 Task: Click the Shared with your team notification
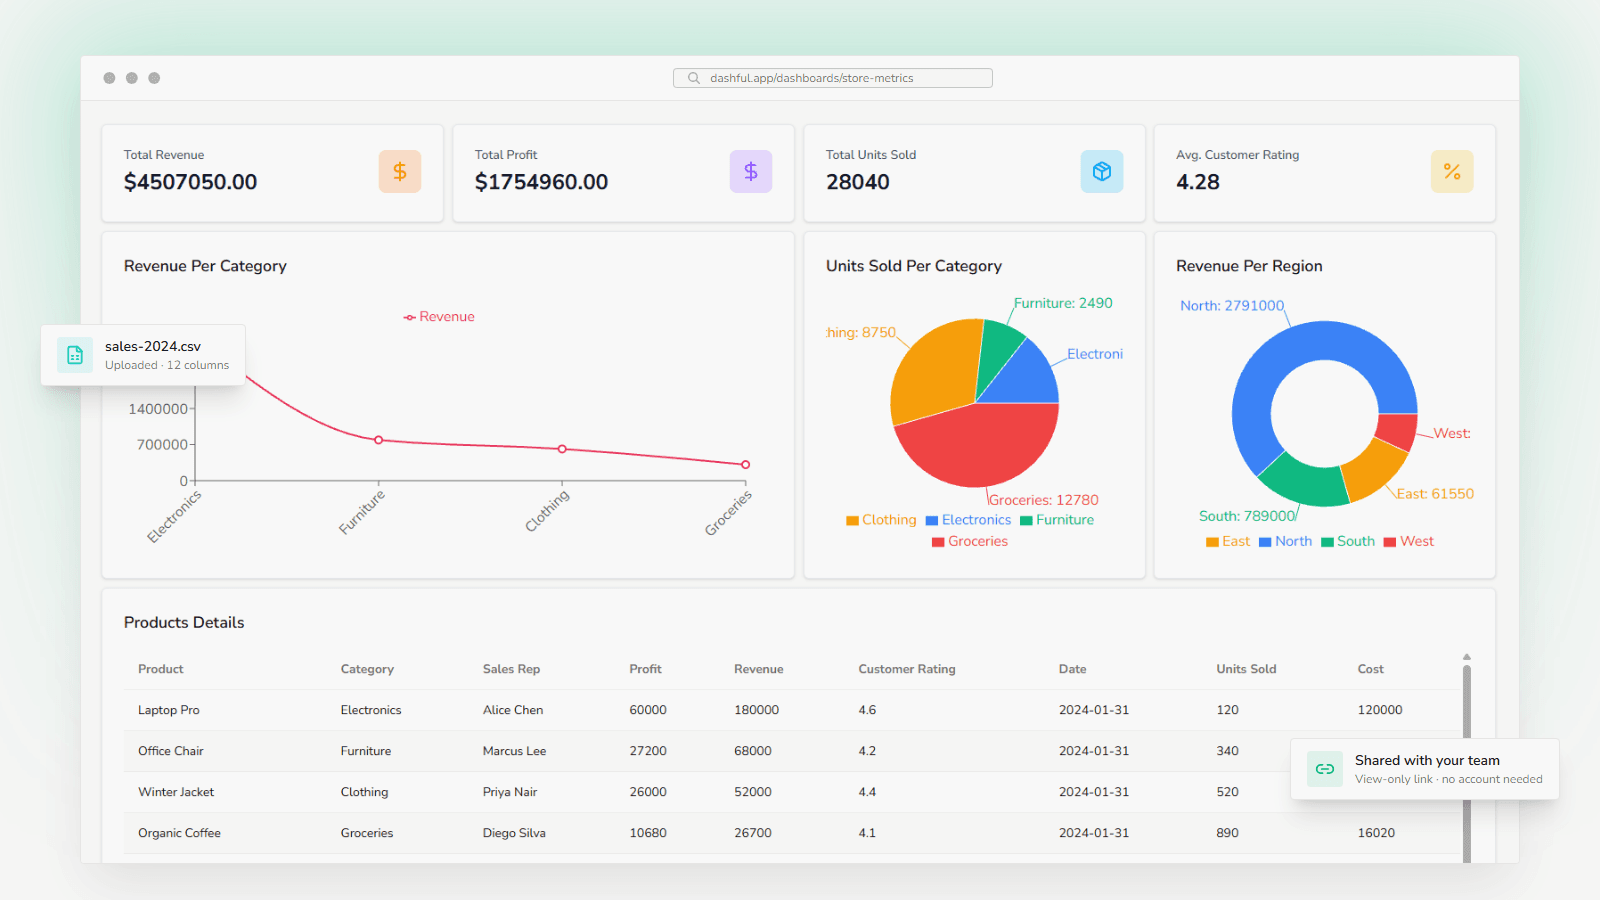pyautogui.click(x=1425, y=769)
